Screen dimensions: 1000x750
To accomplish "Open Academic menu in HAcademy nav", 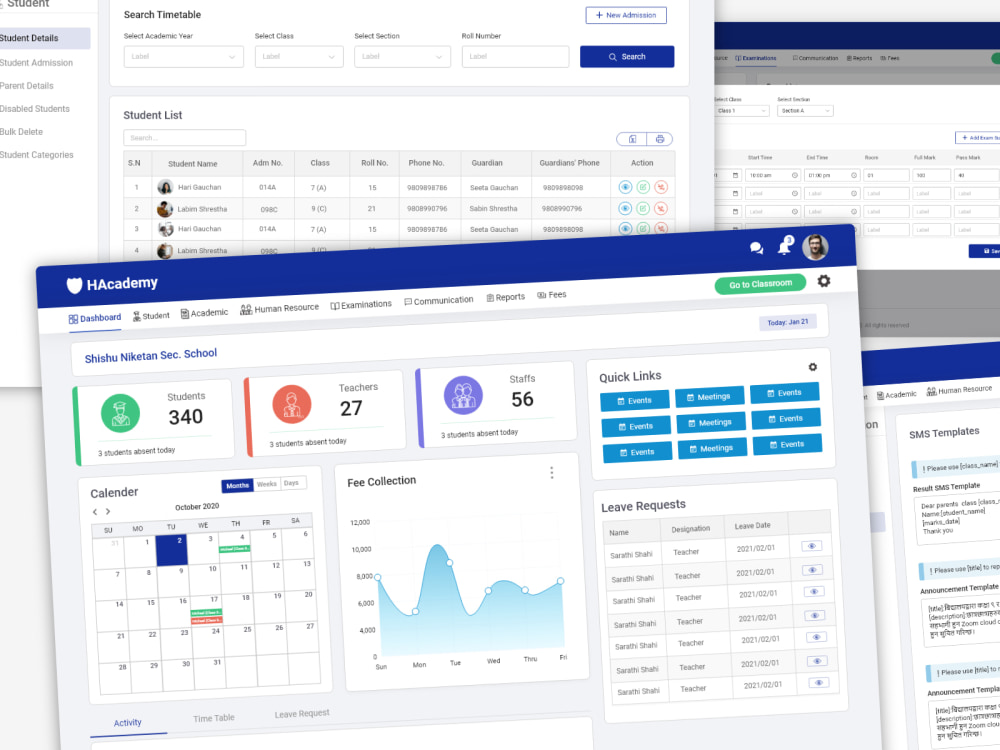I will [204, 313].
